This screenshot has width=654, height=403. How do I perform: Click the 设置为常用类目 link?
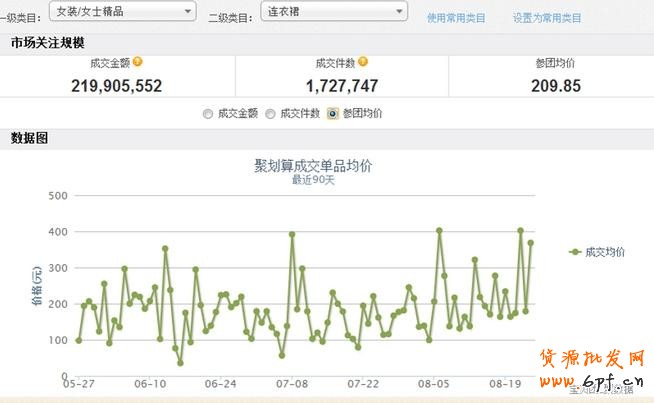coord(547,18)
